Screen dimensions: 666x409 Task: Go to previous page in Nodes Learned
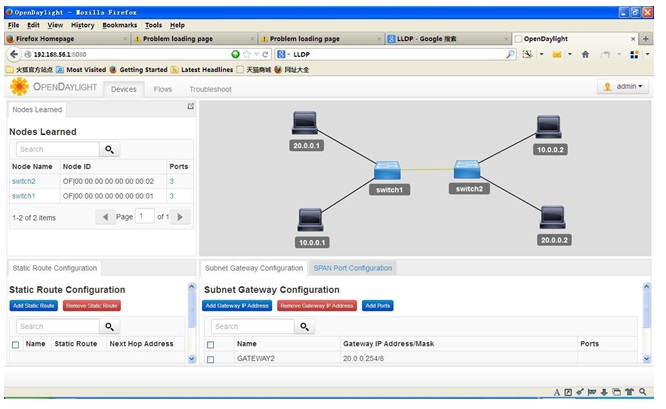pos(105,217)
